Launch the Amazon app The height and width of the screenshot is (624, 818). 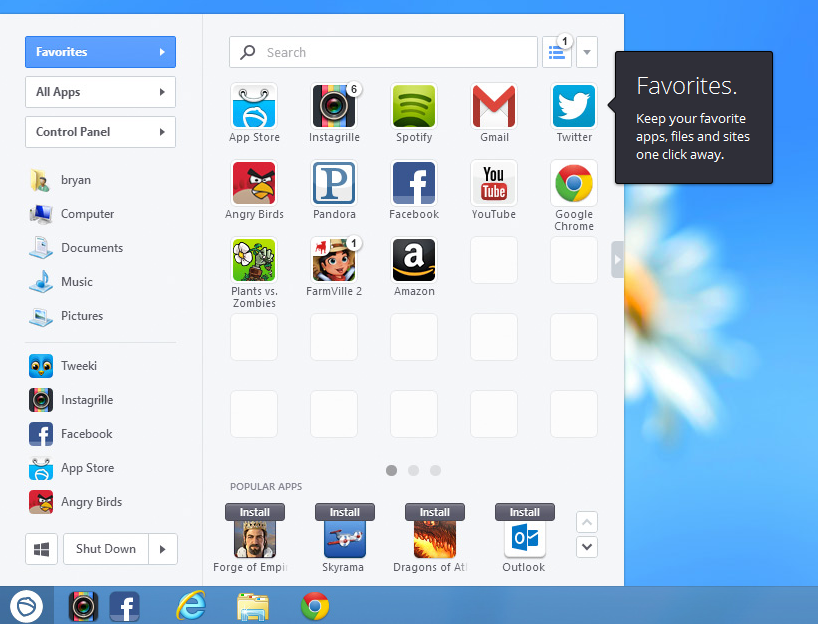(x=413, y=259)
